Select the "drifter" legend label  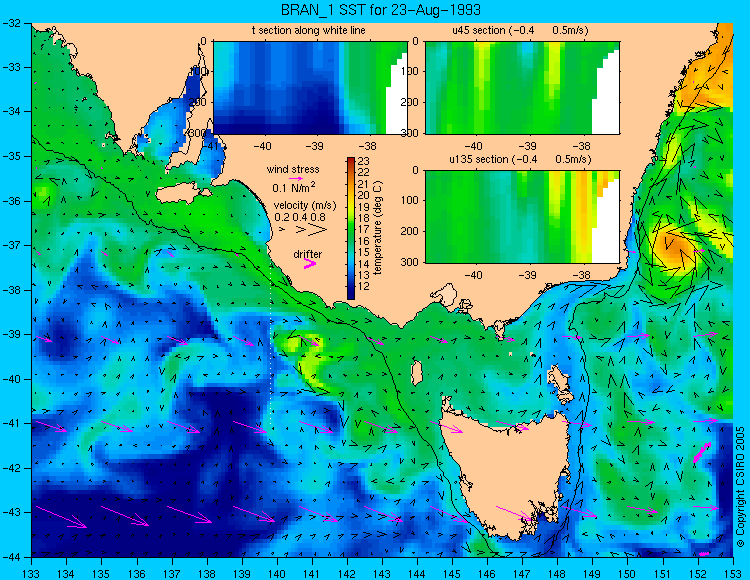[x=308, y=254]
